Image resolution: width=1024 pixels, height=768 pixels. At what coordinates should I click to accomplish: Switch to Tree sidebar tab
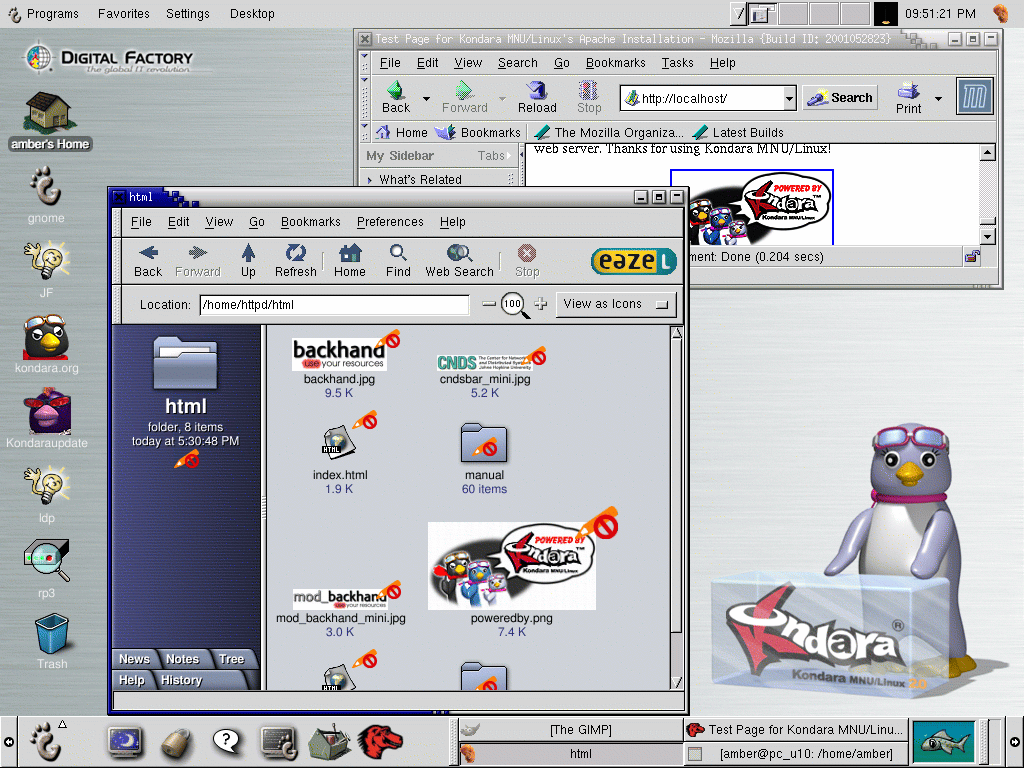(231, 659)
